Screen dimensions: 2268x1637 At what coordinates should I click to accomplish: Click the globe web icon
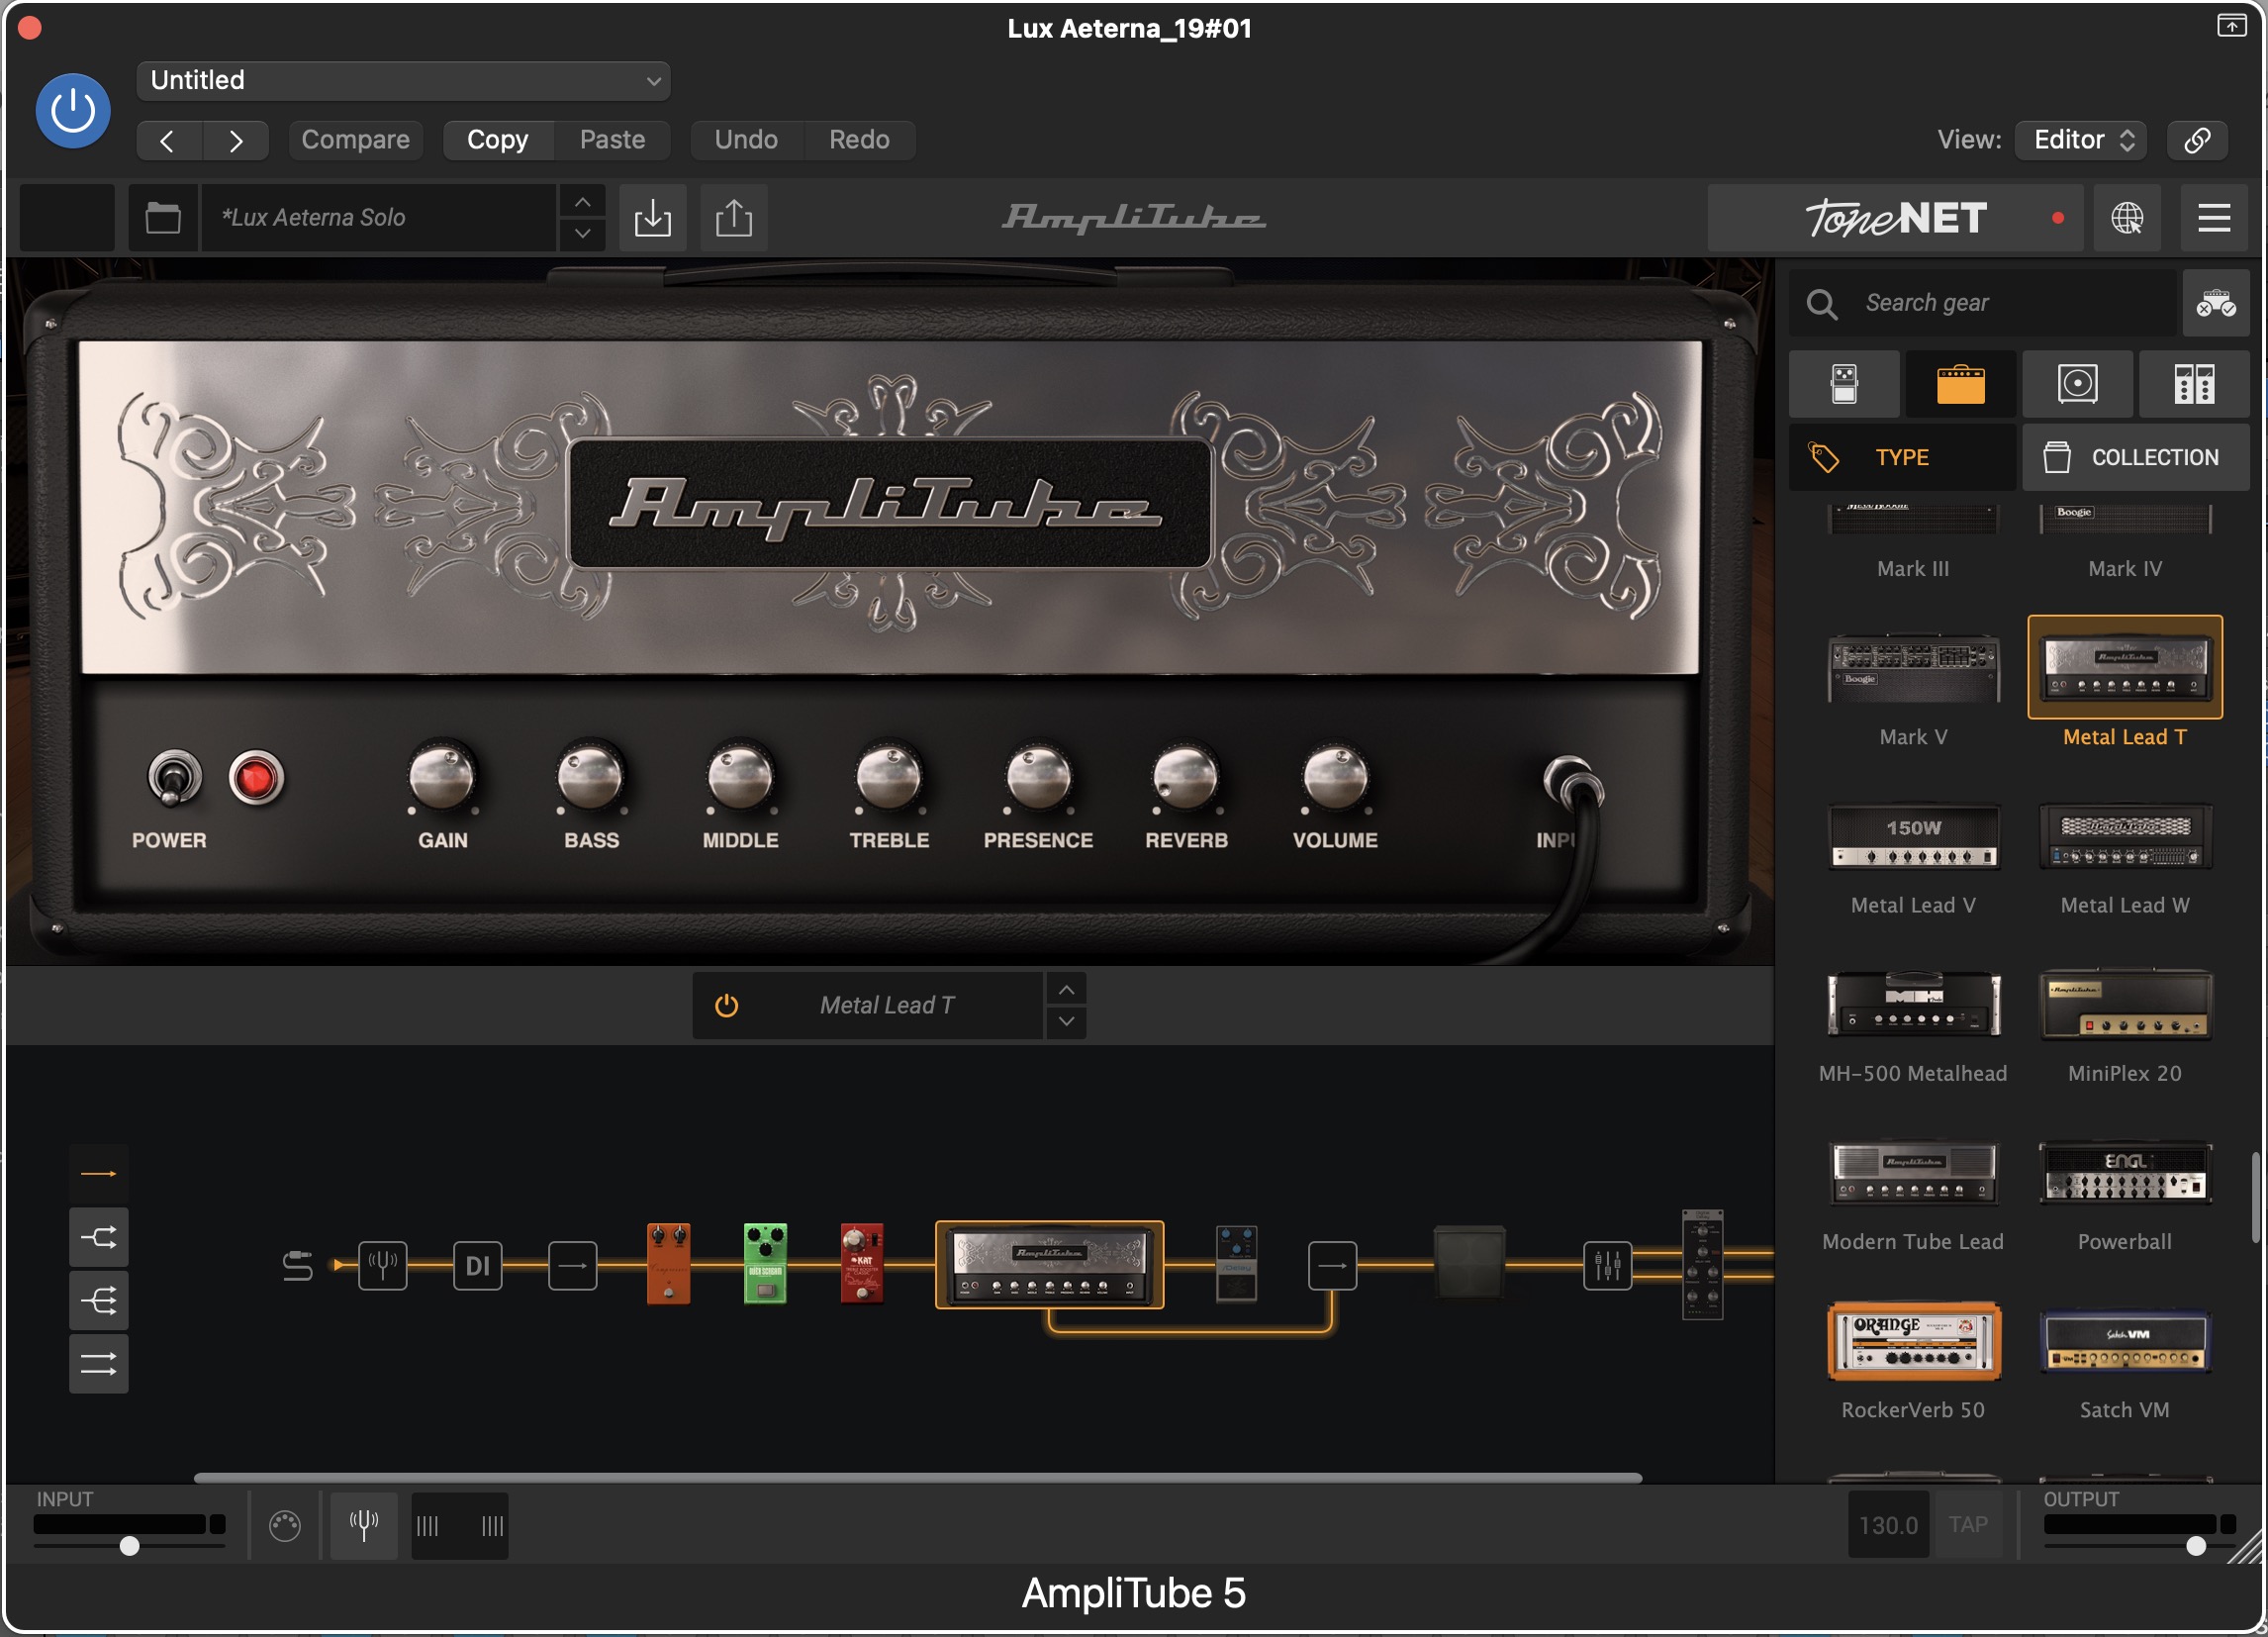pos(2127,217)
